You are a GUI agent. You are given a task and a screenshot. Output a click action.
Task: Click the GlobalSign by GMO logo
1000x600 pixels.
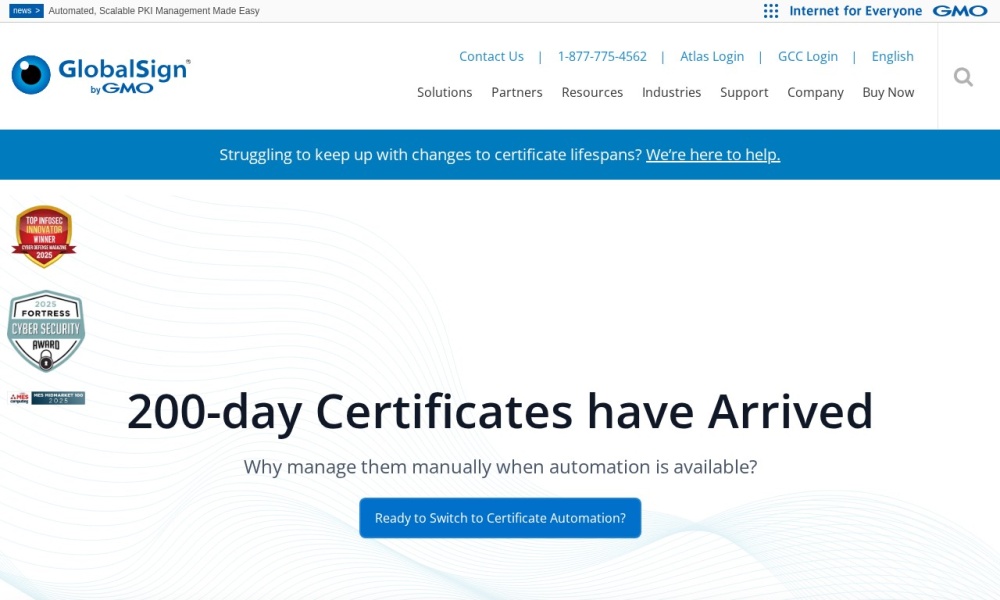pyautogui.click(x=101, y=75)
